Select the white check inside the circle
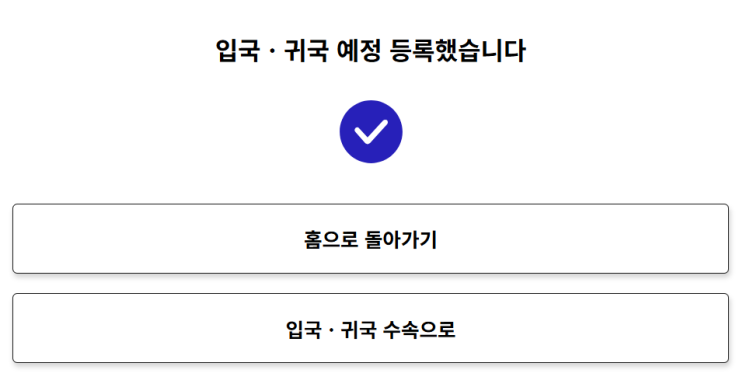 (371, 132)
